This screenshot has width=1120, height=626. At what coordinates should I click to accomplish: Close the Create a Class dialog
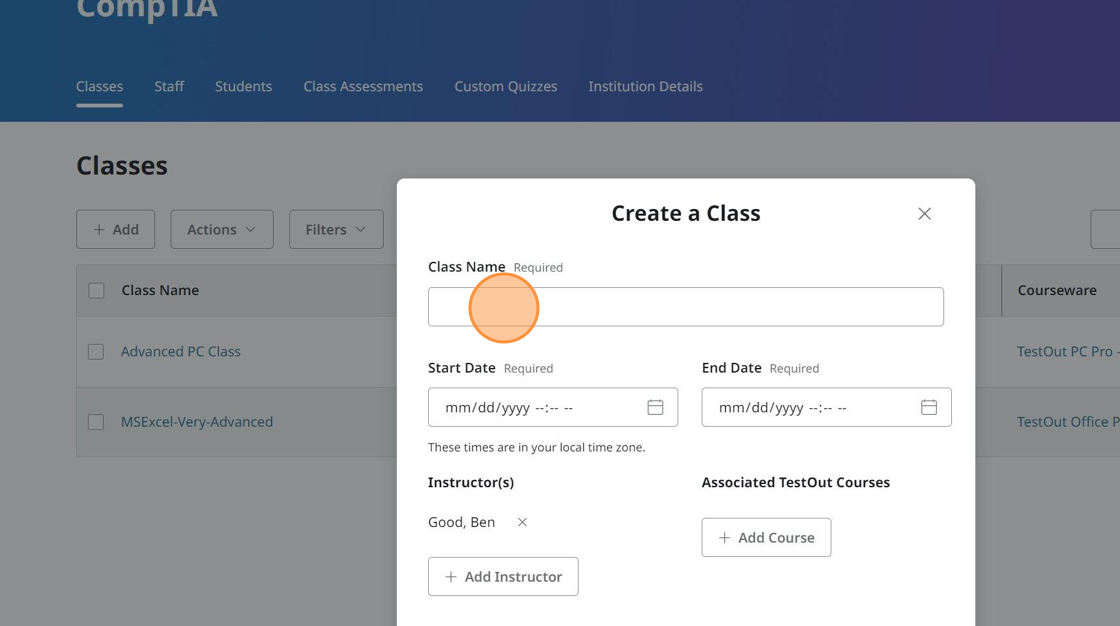click(924, 214)
